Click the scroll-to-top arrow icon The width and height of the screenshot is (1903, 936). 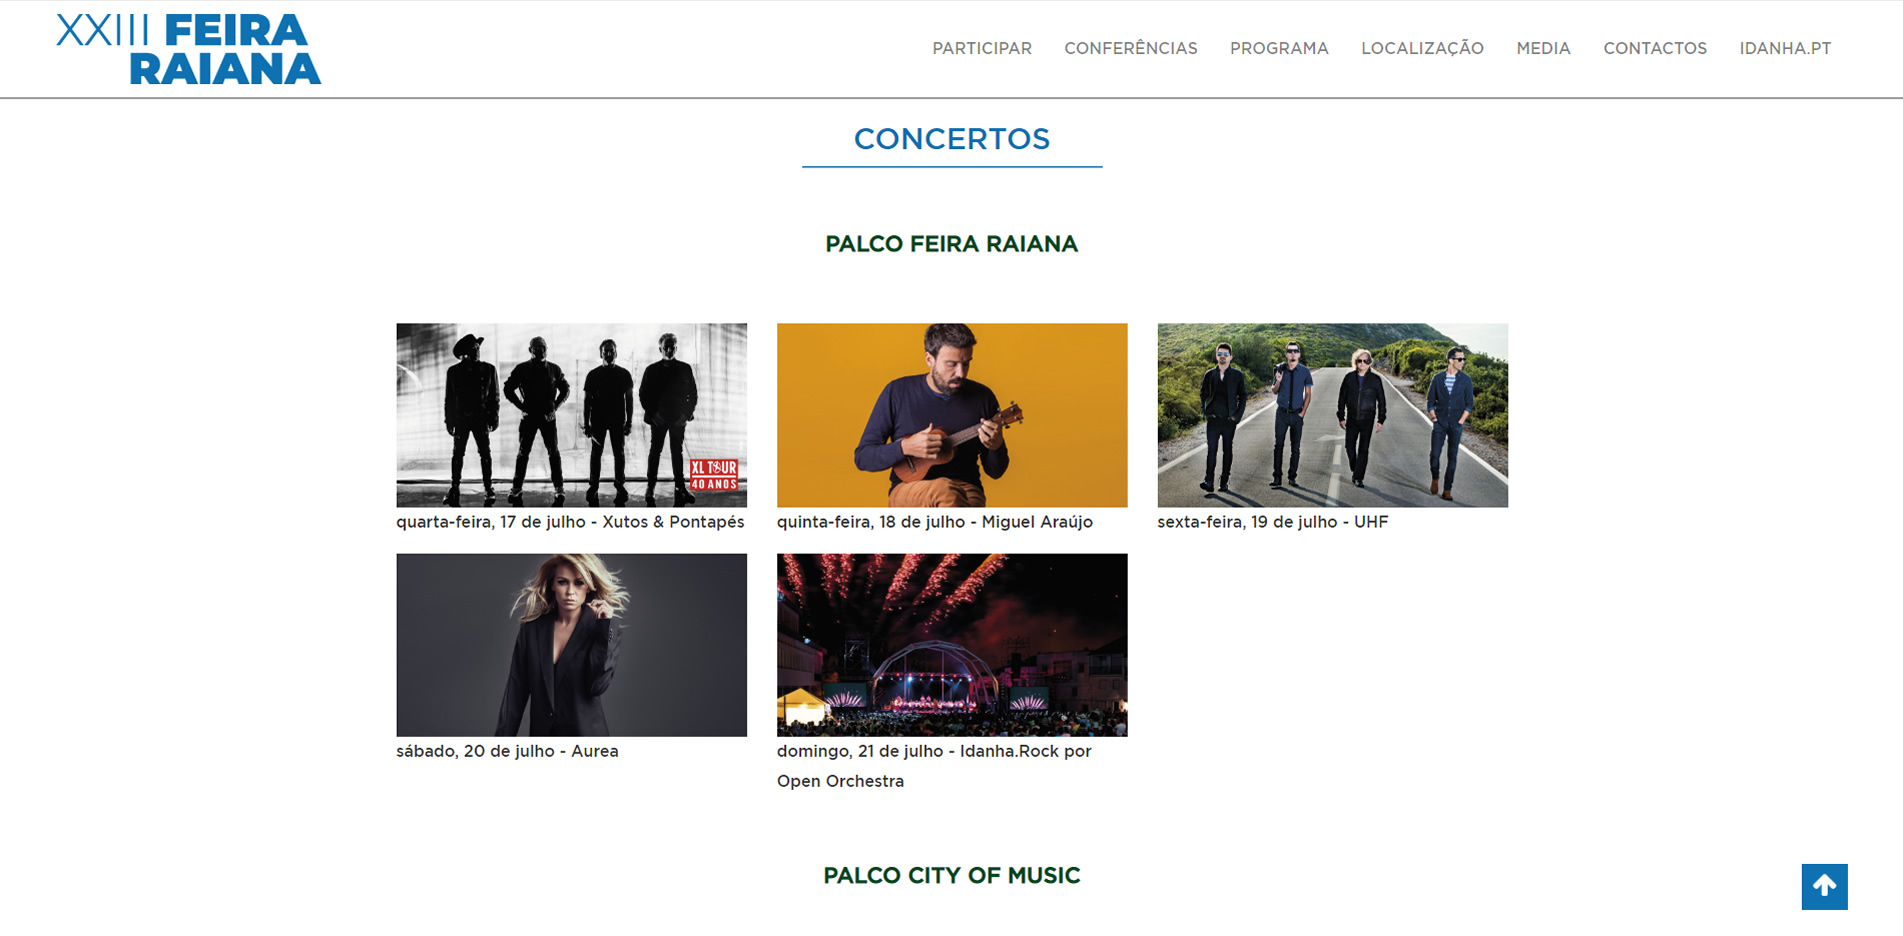[x=1824, y=886]
